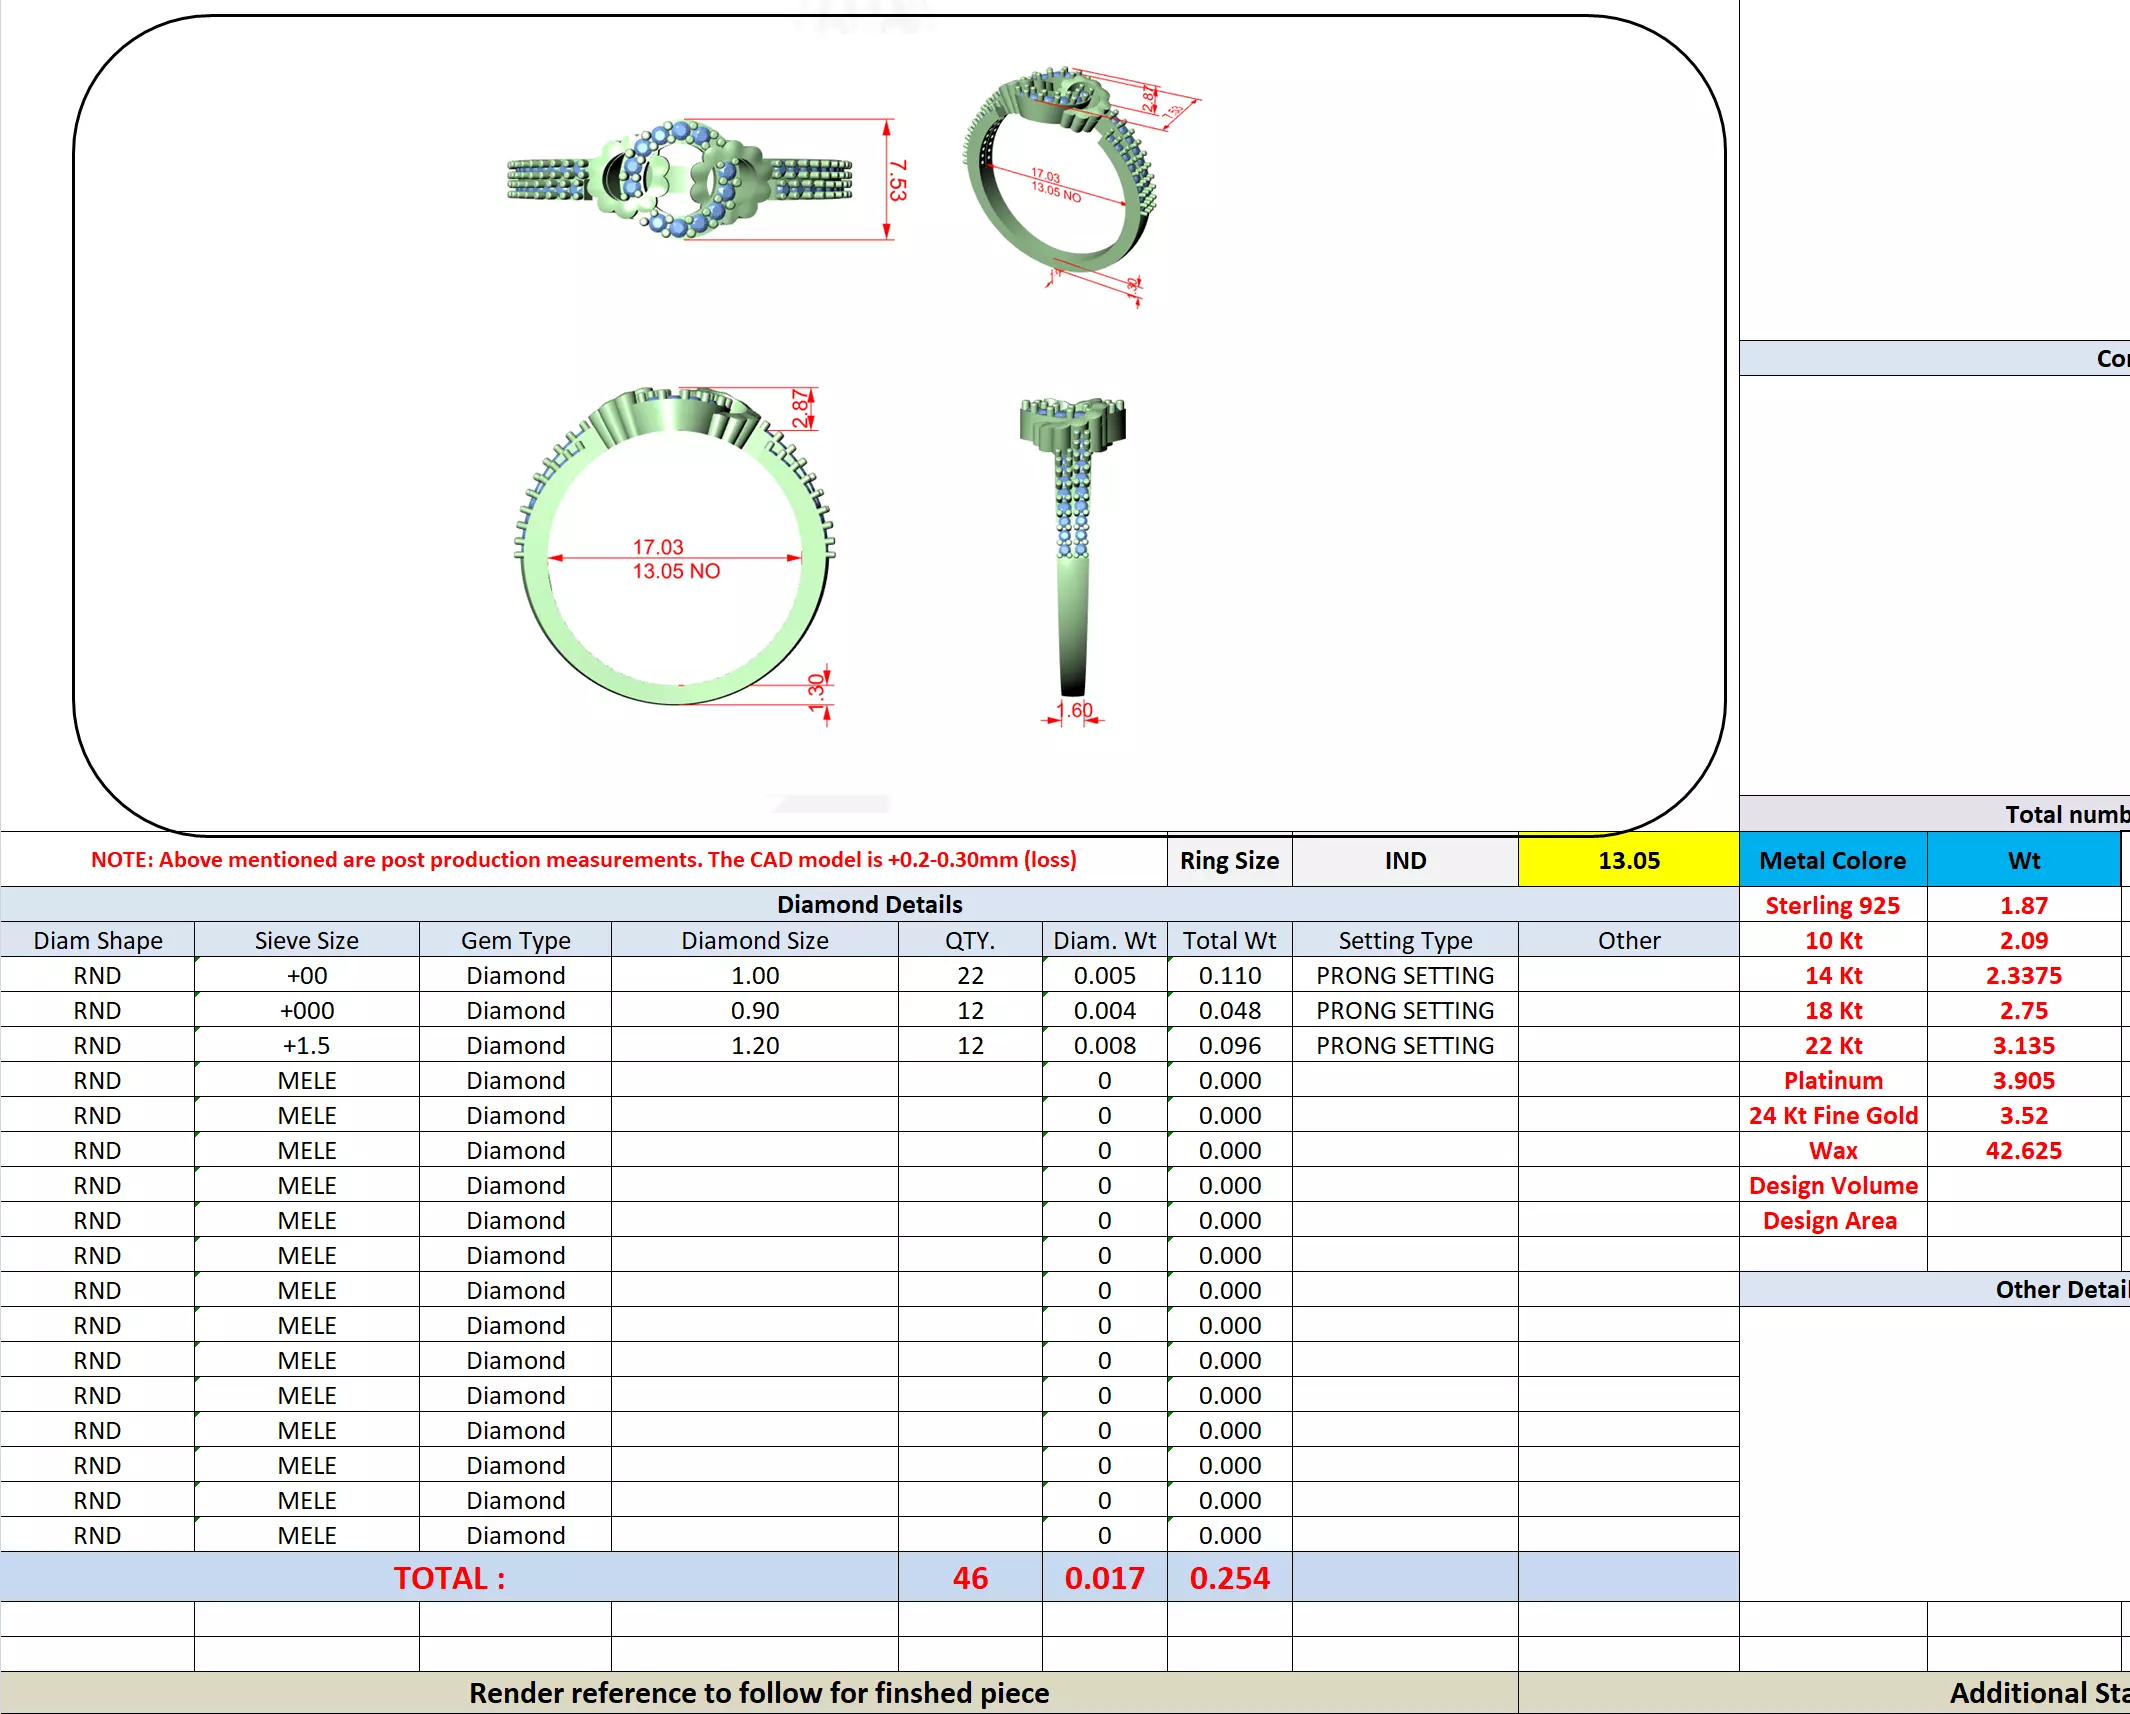Viewport: 2130px width, 1714px height.
Task: Click the red production measurements note
Action: click(x=583, y=860)
